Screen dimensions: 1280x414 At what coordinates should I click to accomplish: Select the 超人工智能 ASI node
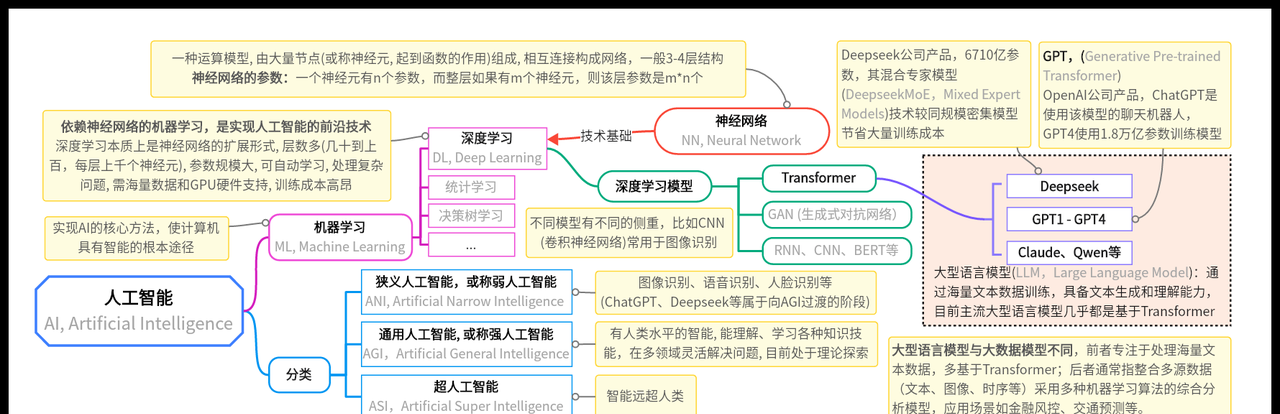pyautogui.click(x=465, y=396)
